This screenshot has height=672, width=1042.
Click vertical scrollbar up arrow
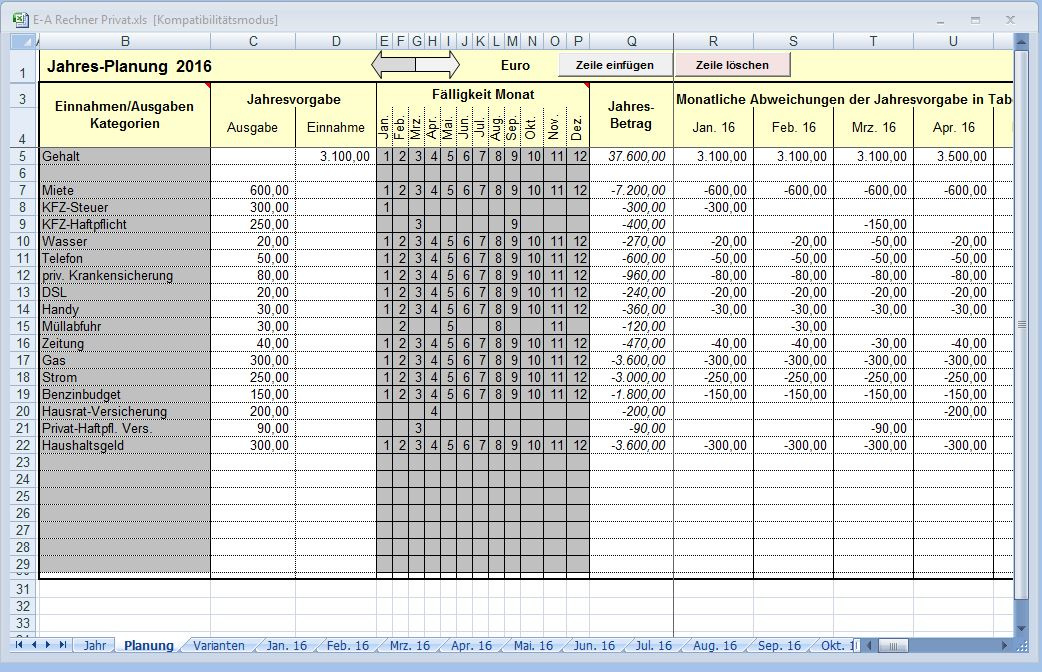tap(1021, 42)
